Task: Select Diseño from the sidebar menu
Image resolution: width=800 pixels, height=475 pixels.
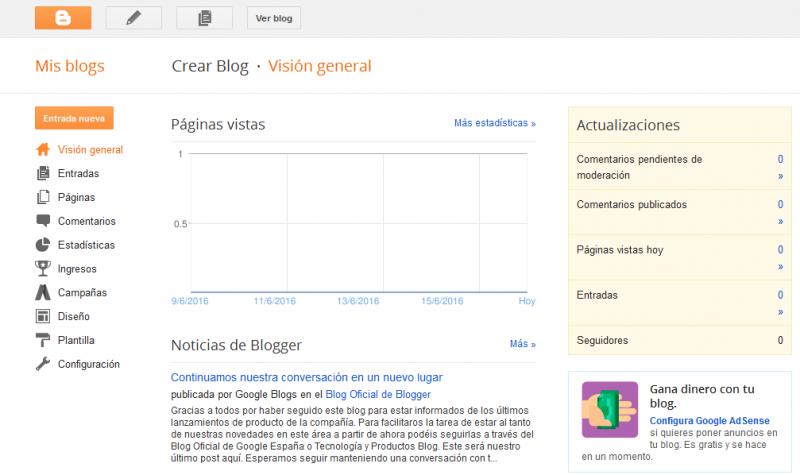Action: coord(74,316)
